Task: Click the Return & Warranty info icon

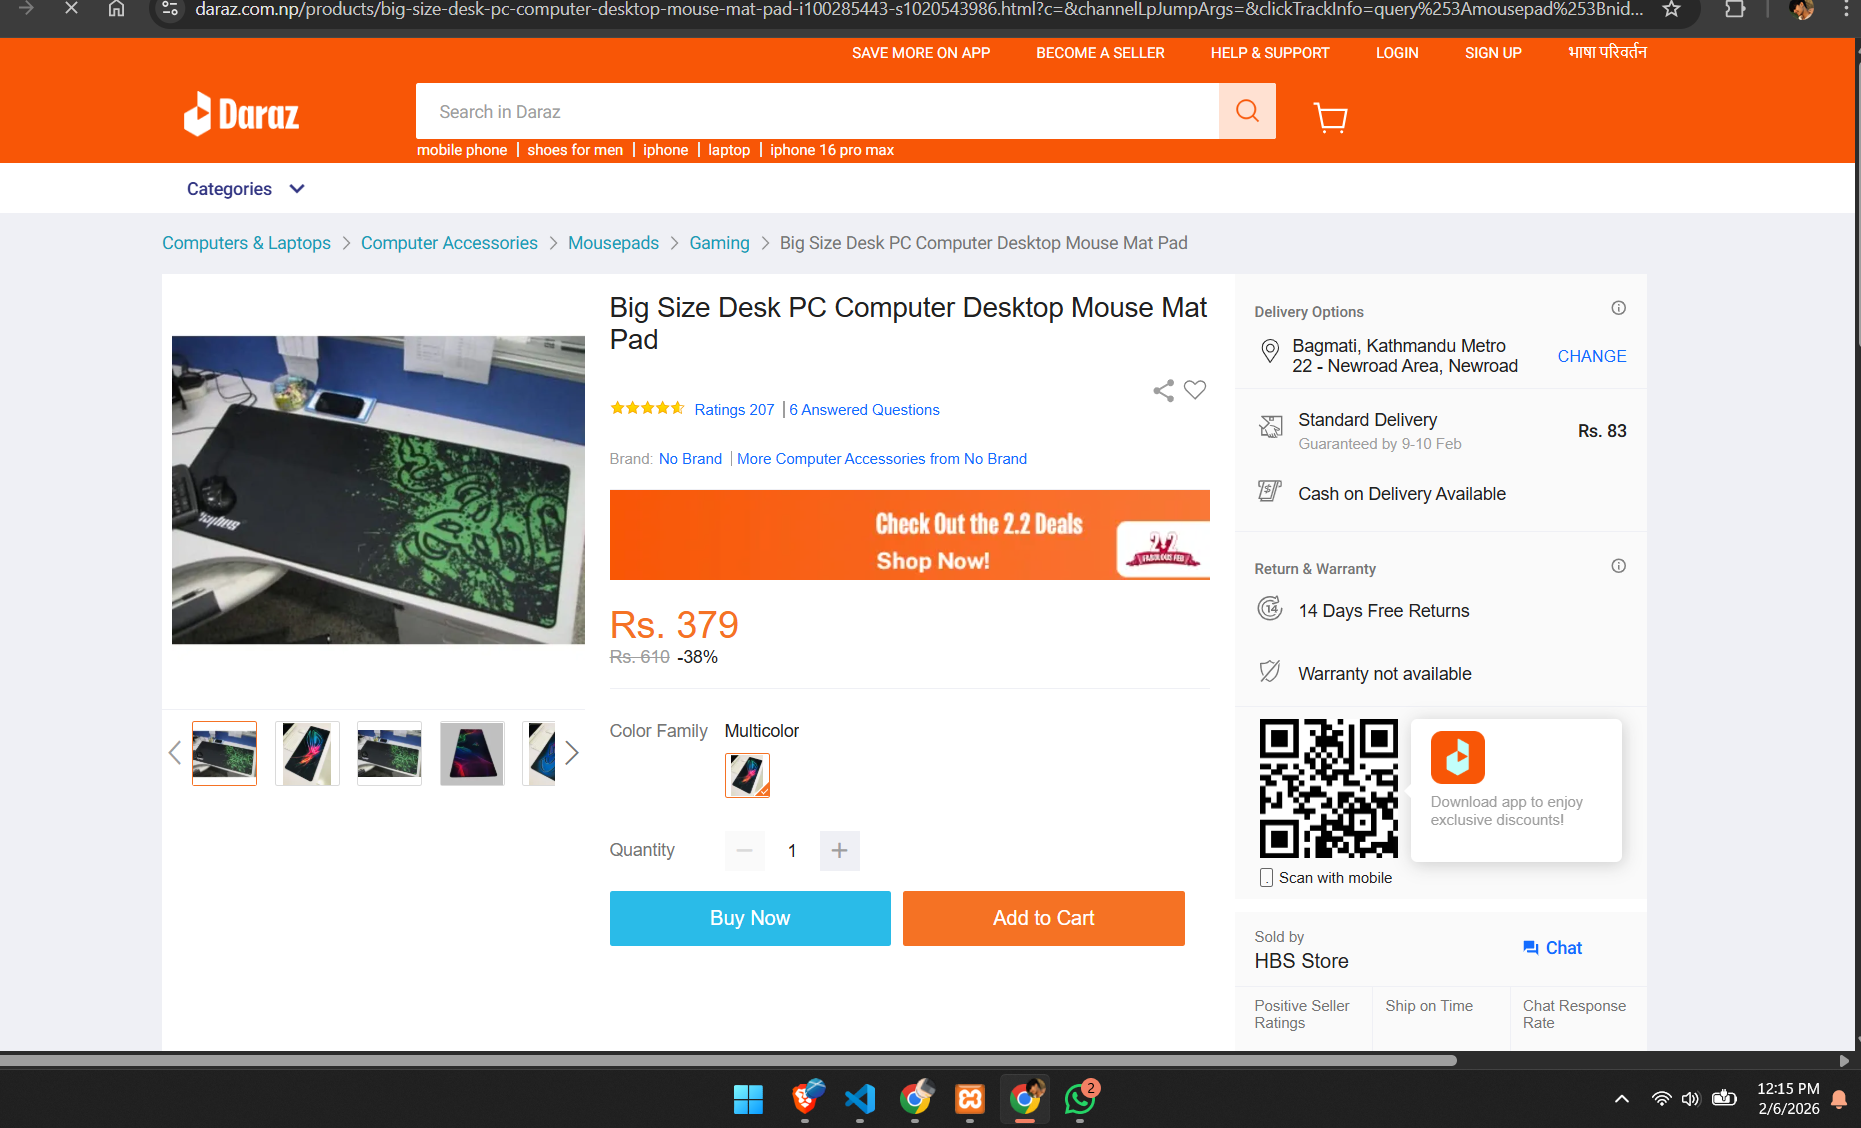Action: tap(1618, 566)
